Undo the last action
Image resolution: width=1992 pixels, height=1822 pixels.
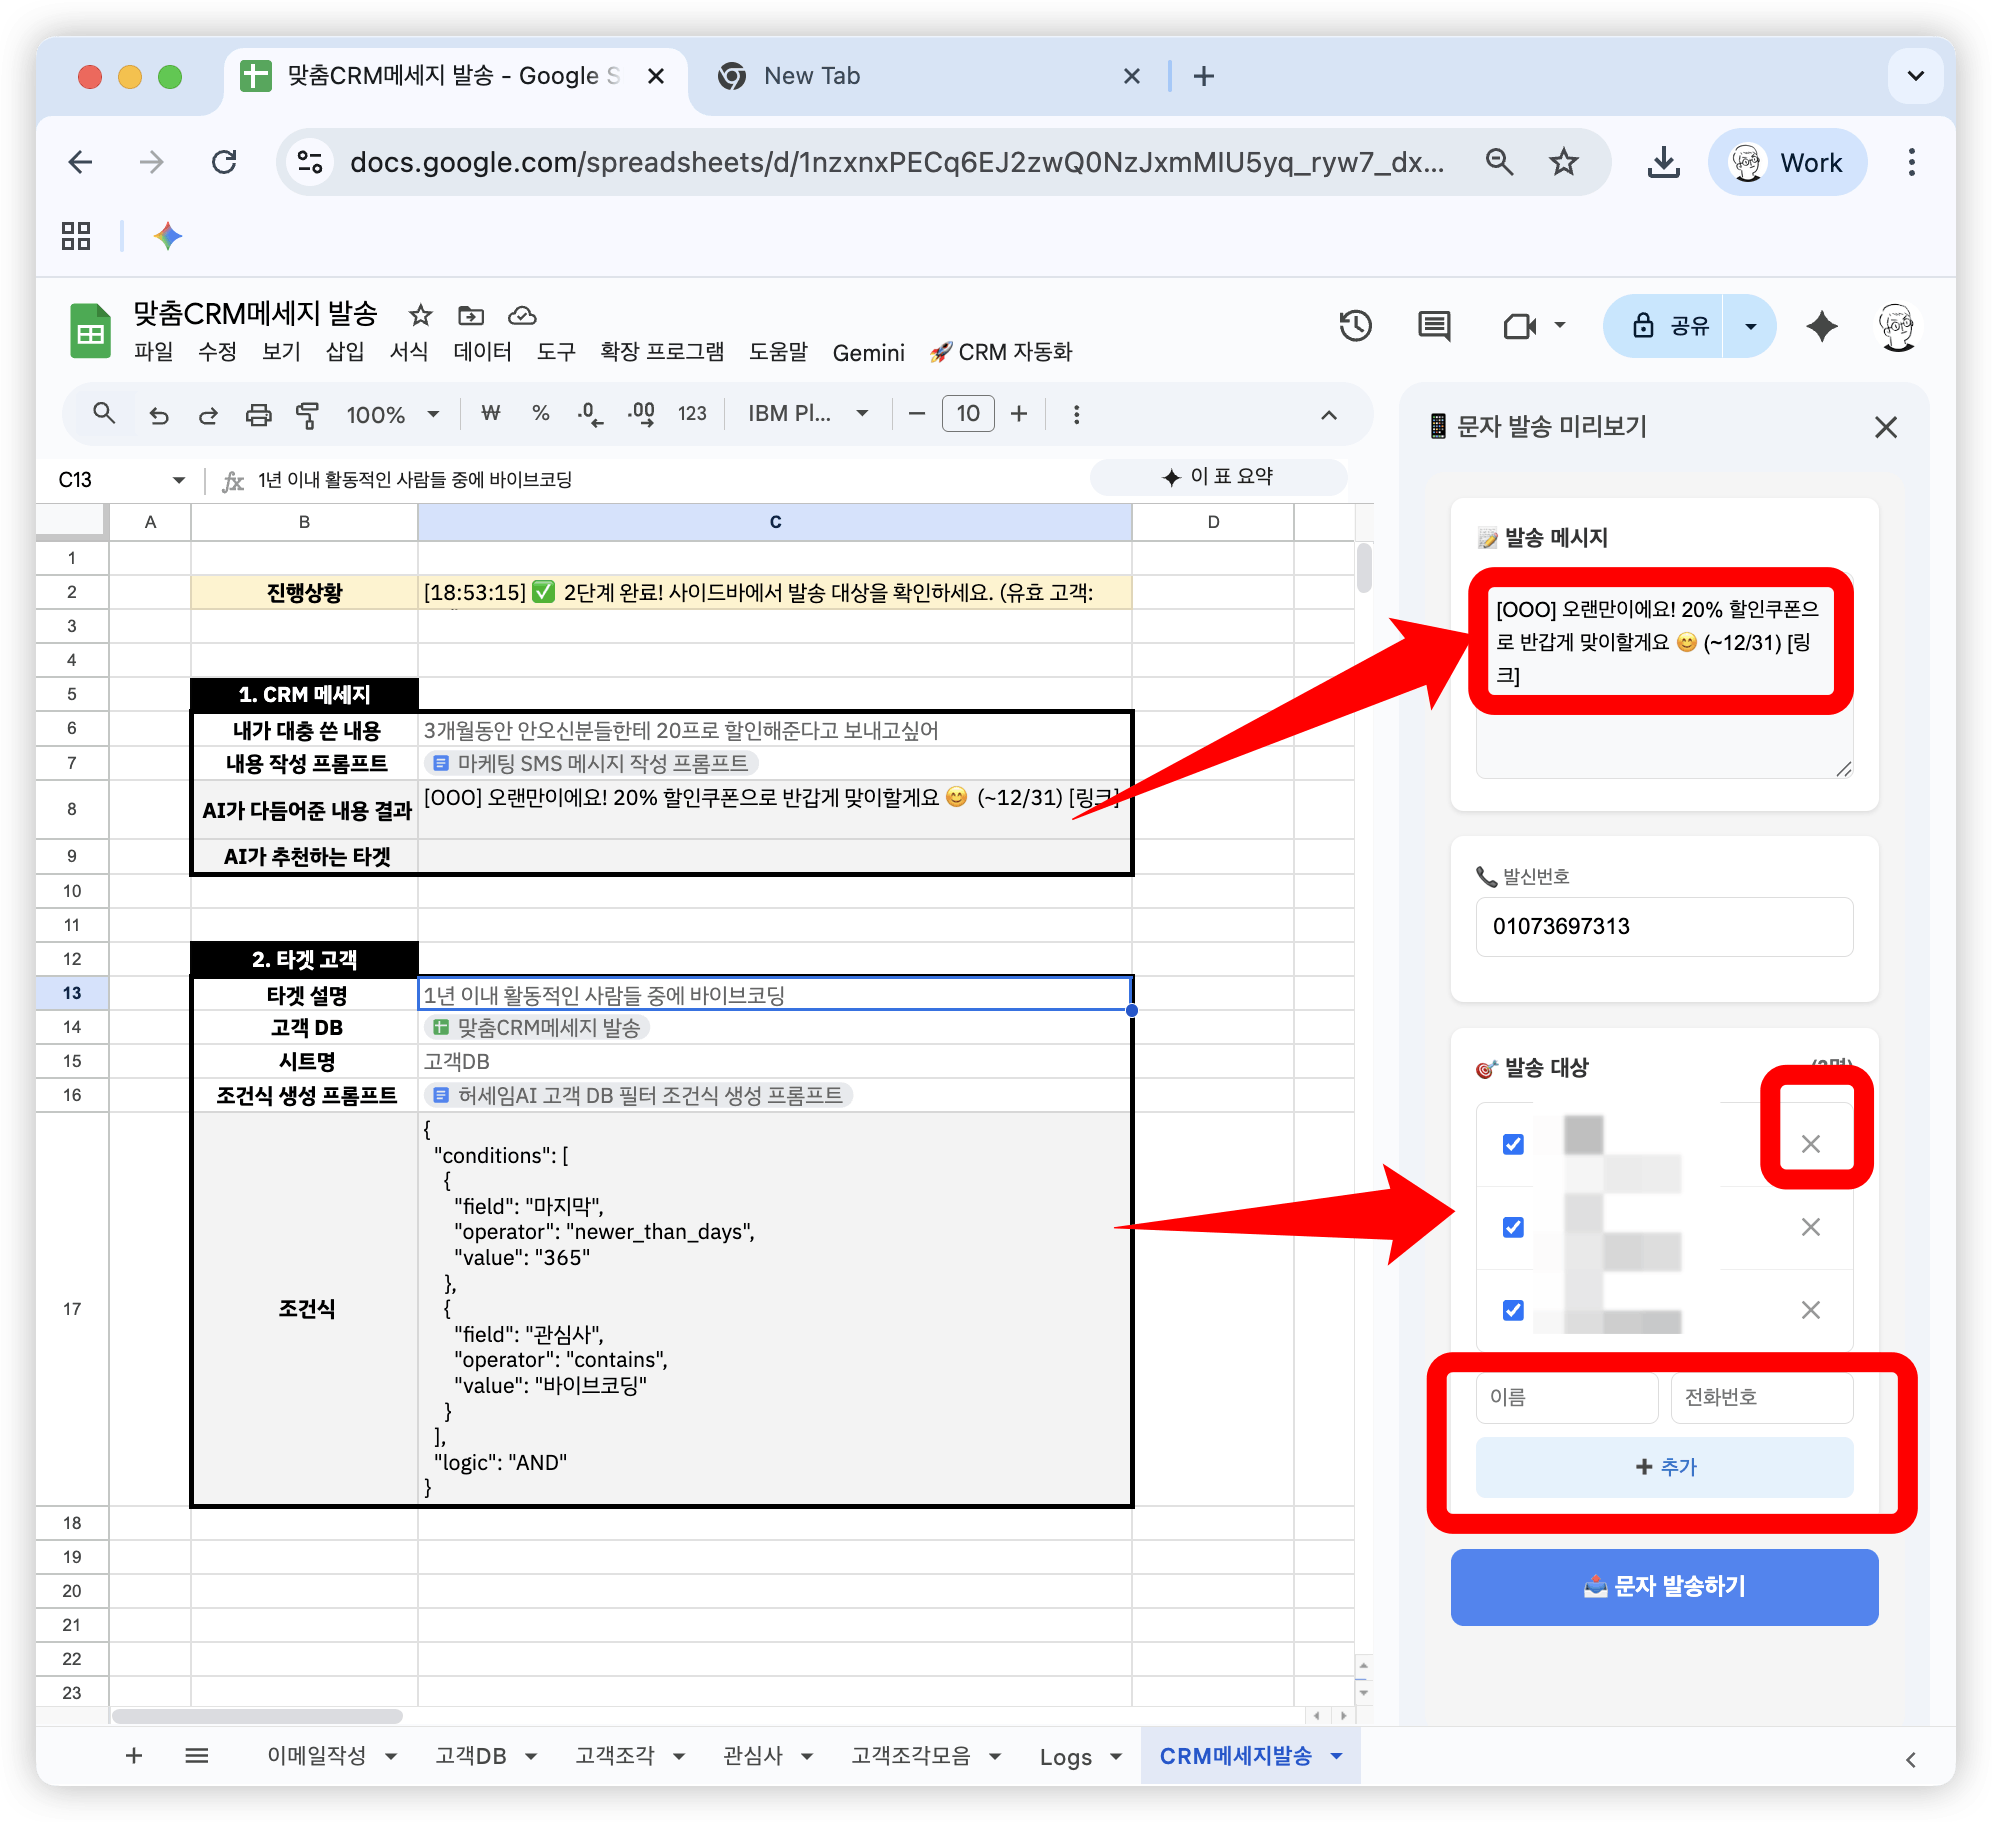158,413
